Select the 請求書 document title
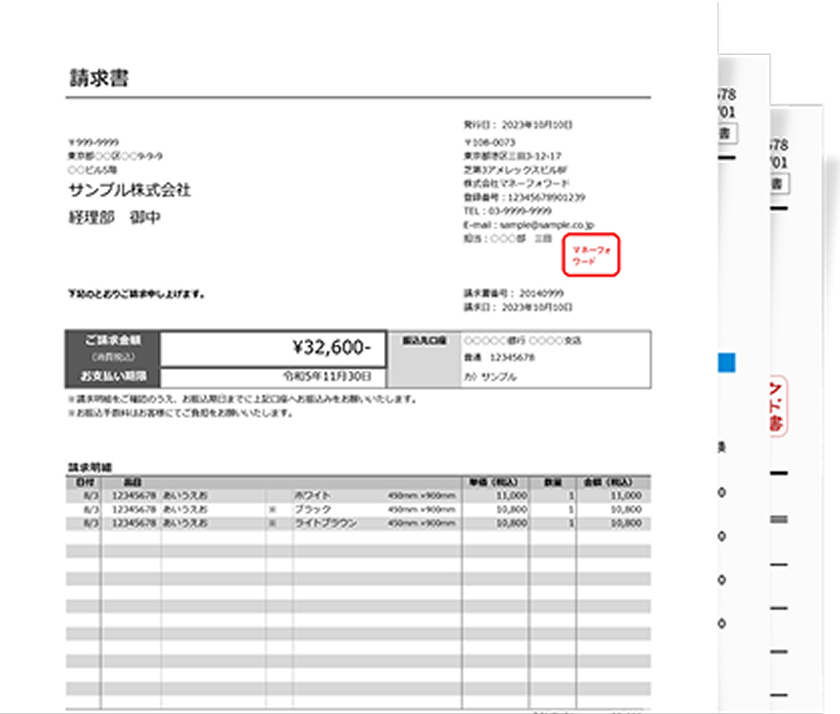 [x=100, y=76]
